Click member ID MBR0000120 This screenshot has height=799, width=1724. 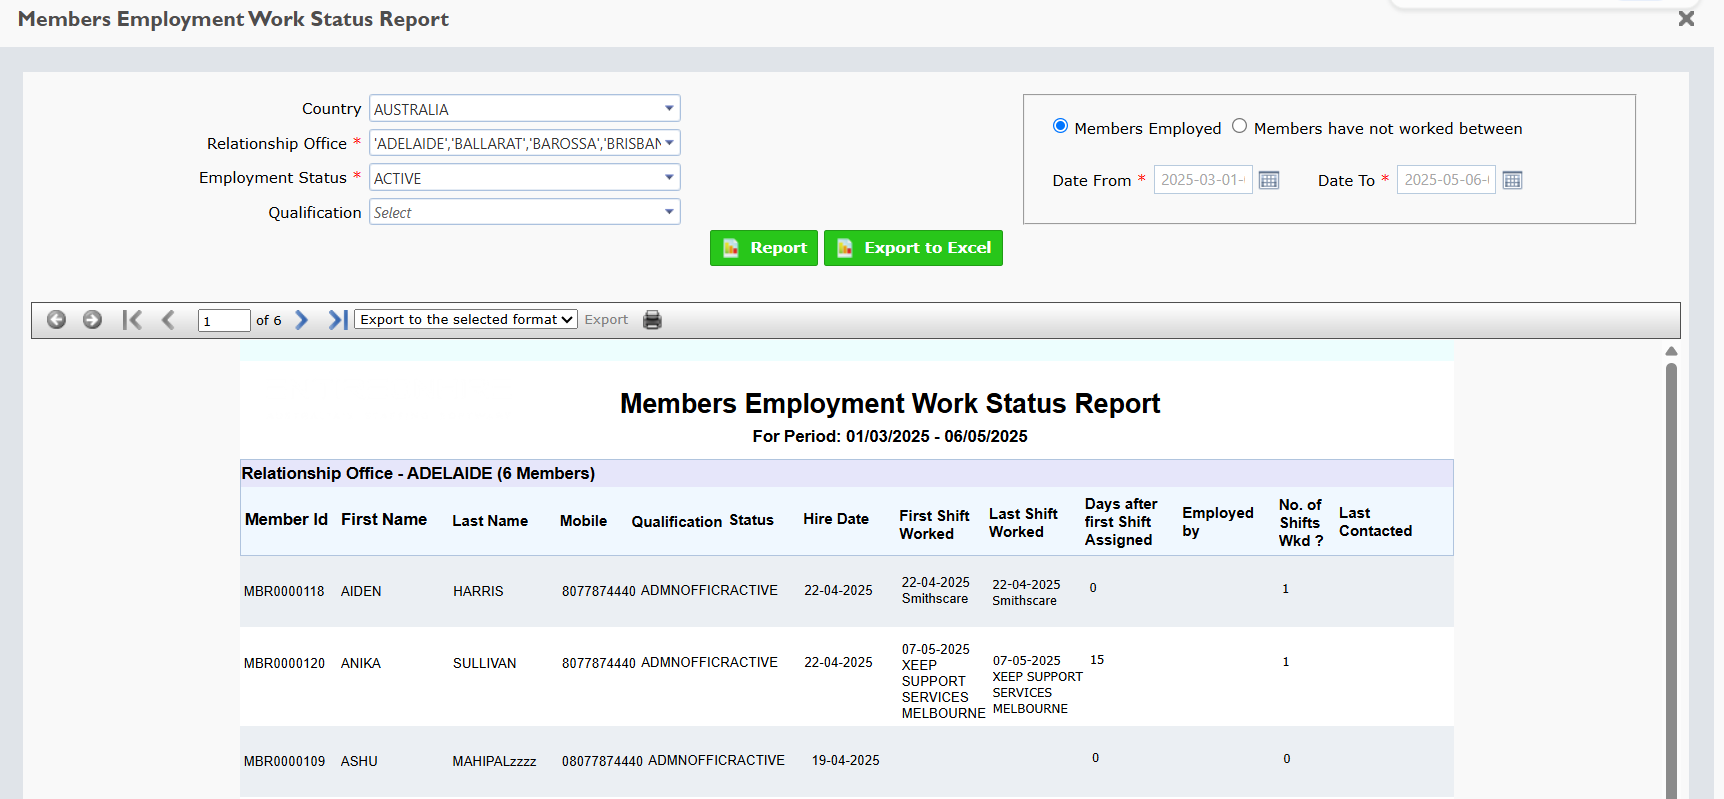point(284,663)
